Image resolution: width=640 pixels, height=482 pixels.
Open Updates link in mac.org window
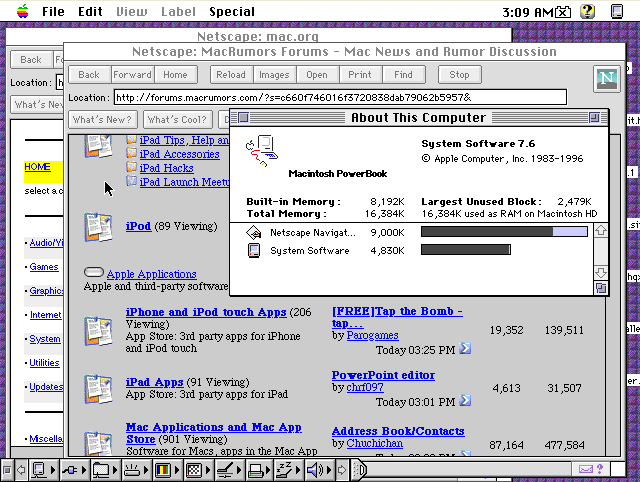pyautogui.click(x=46, y=387)
